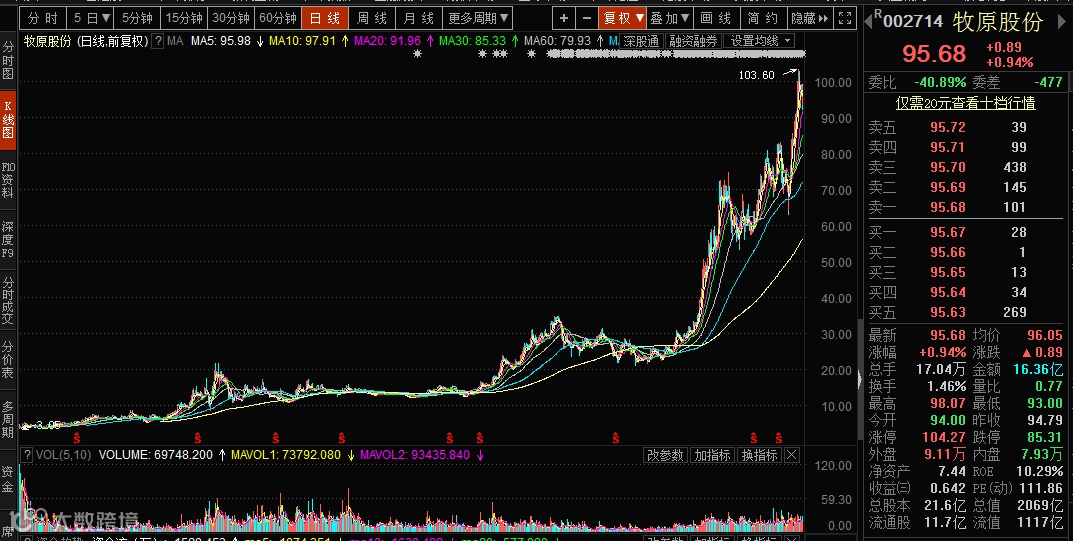This screenshot has width=1073, height=541.
Task: Open 分时图 in the left sidebar
Action: [8, 60]
